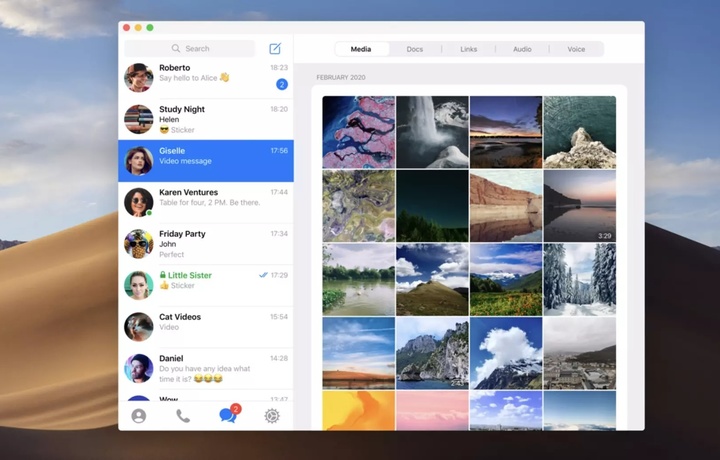The height and width of the screenshot is (460, 720).
Task: Switch to the Voice tab
Action: click(x=576, y=49)
